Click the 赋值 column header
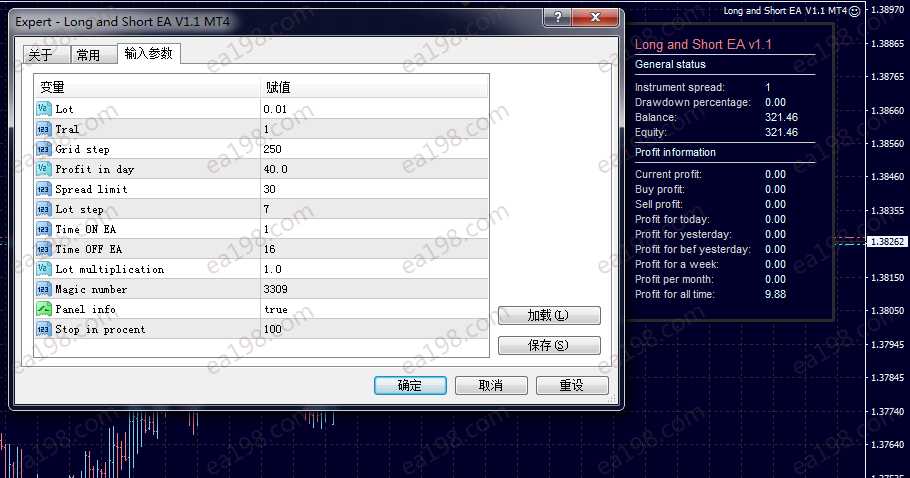Viewport: 910px width, 478px height. (x=374, y=87)
